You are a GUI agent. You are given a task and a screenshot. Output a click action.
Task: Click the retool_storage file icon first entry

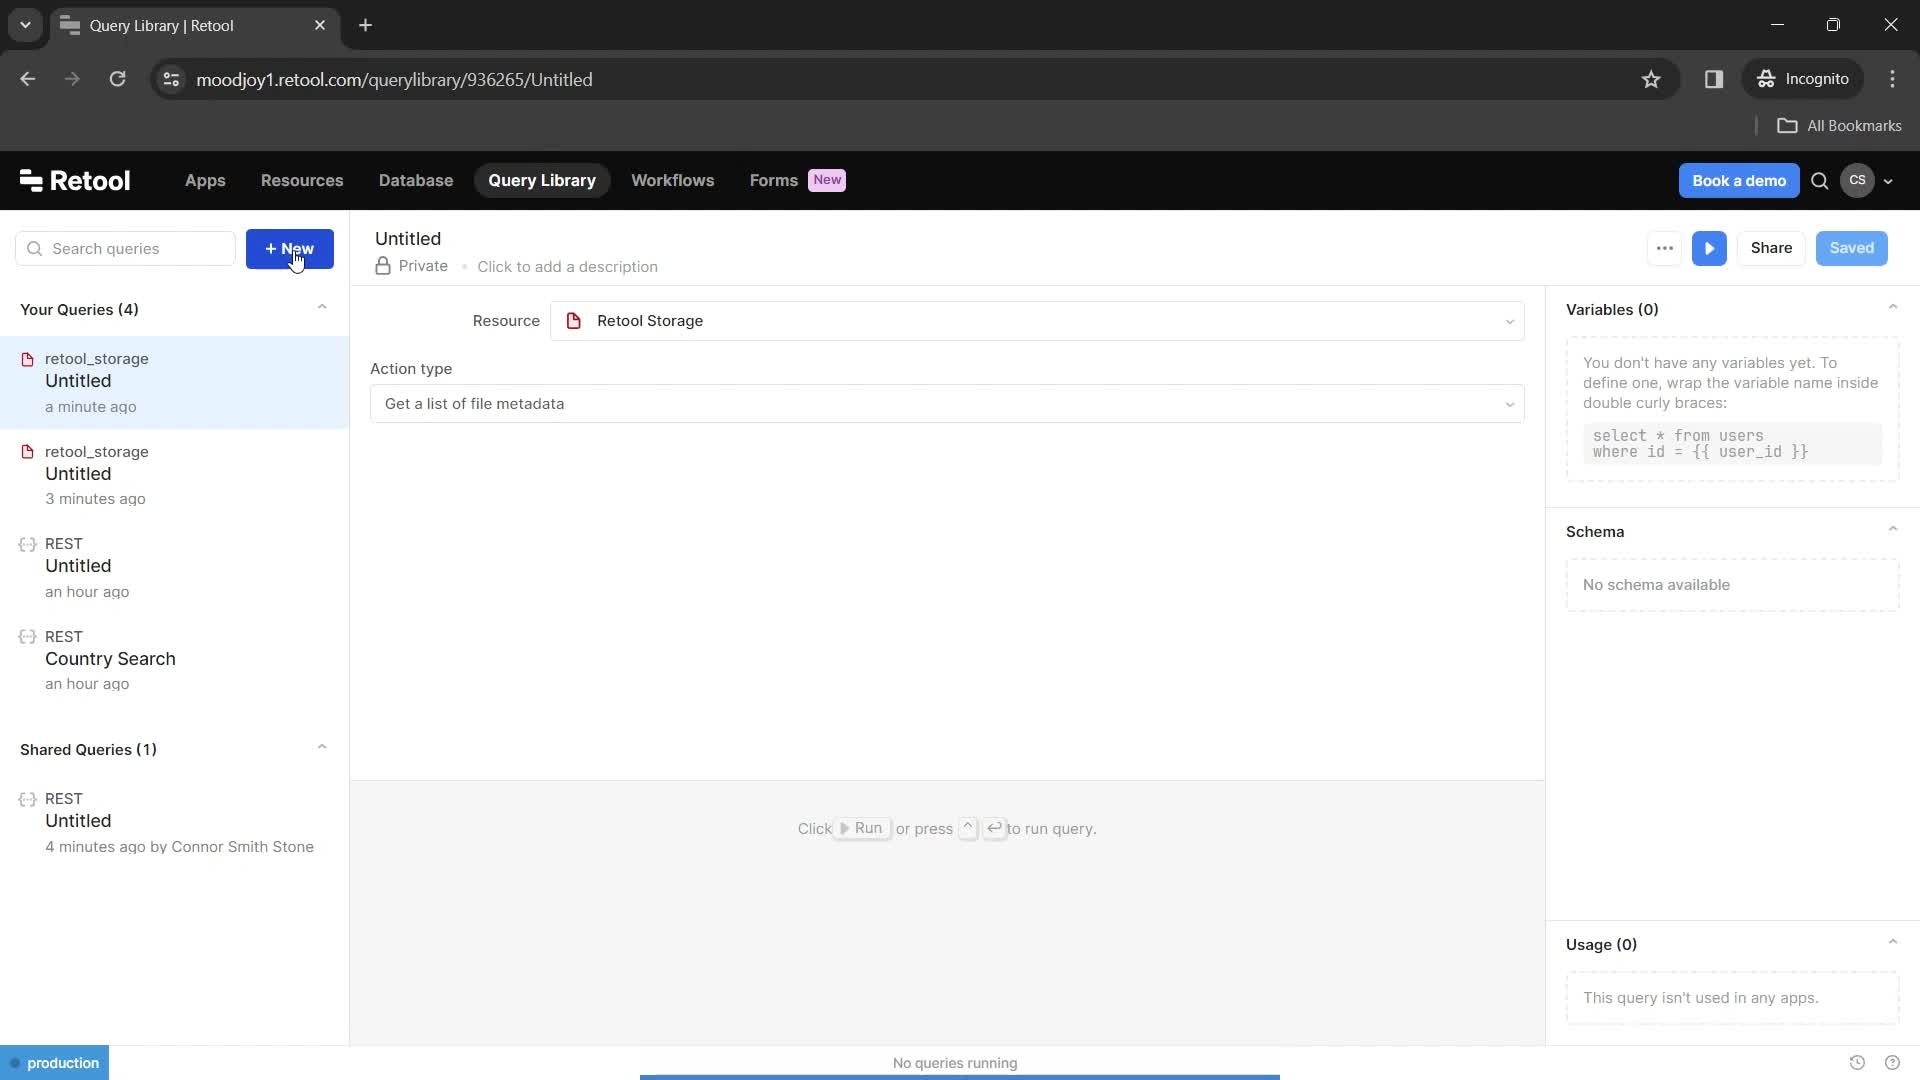(28, 359)
